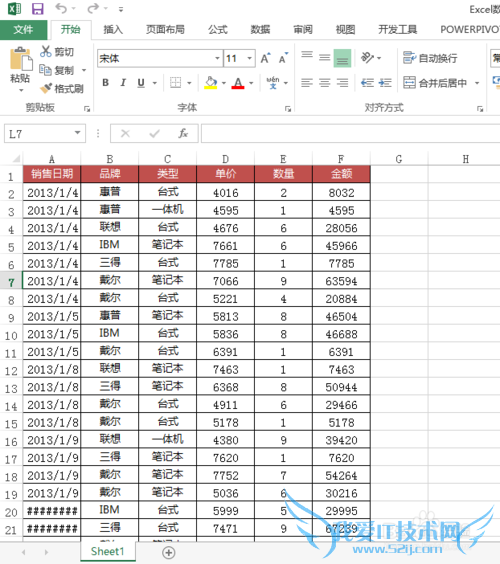This screenshot has width=500, height=564.
Task: Center text horizontally in cell
Action: click(324, 83)
